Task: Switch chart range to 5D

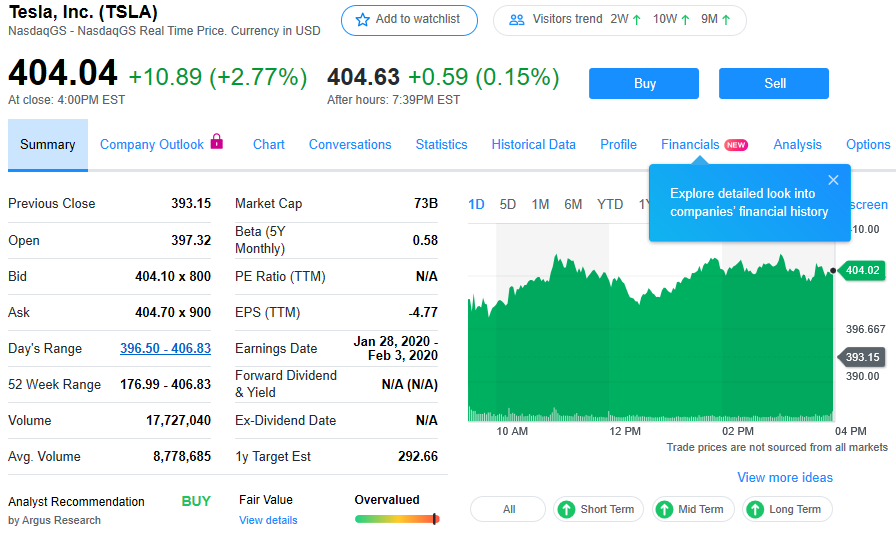Action: click(x=508, y=204)
